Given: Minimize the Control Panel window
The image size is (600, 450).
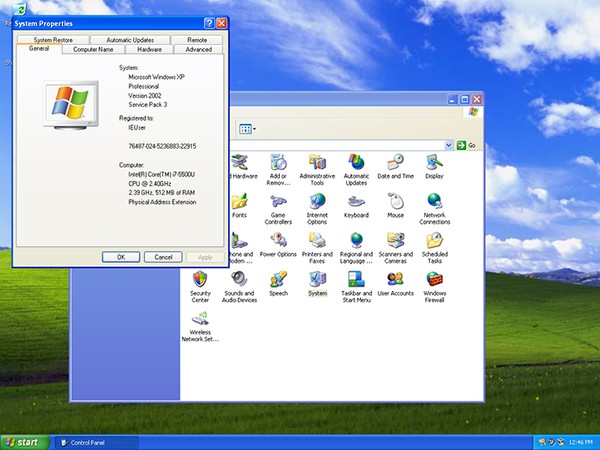Looking at the screenshot, I should coord(452,99).
